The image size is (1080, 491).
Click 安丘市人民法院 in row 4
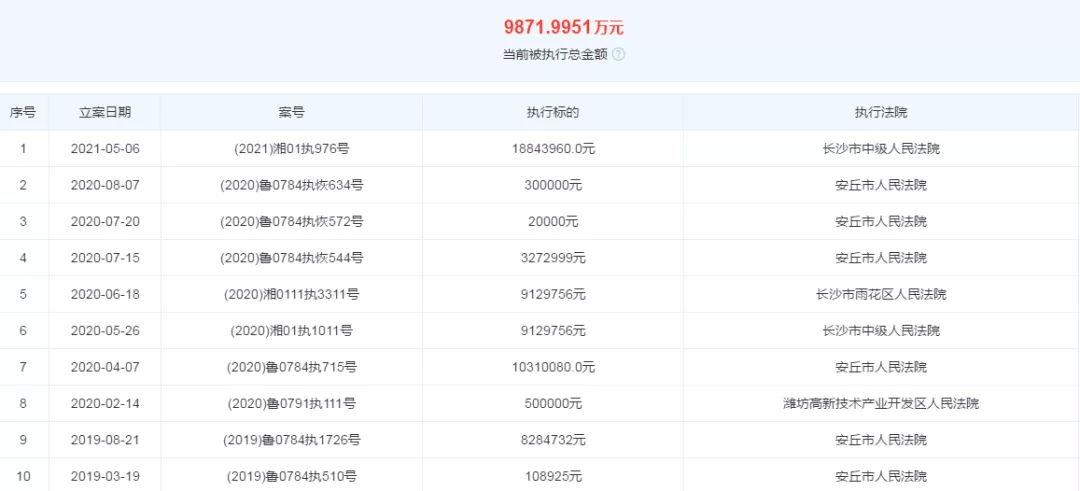[x=881, y=258]
